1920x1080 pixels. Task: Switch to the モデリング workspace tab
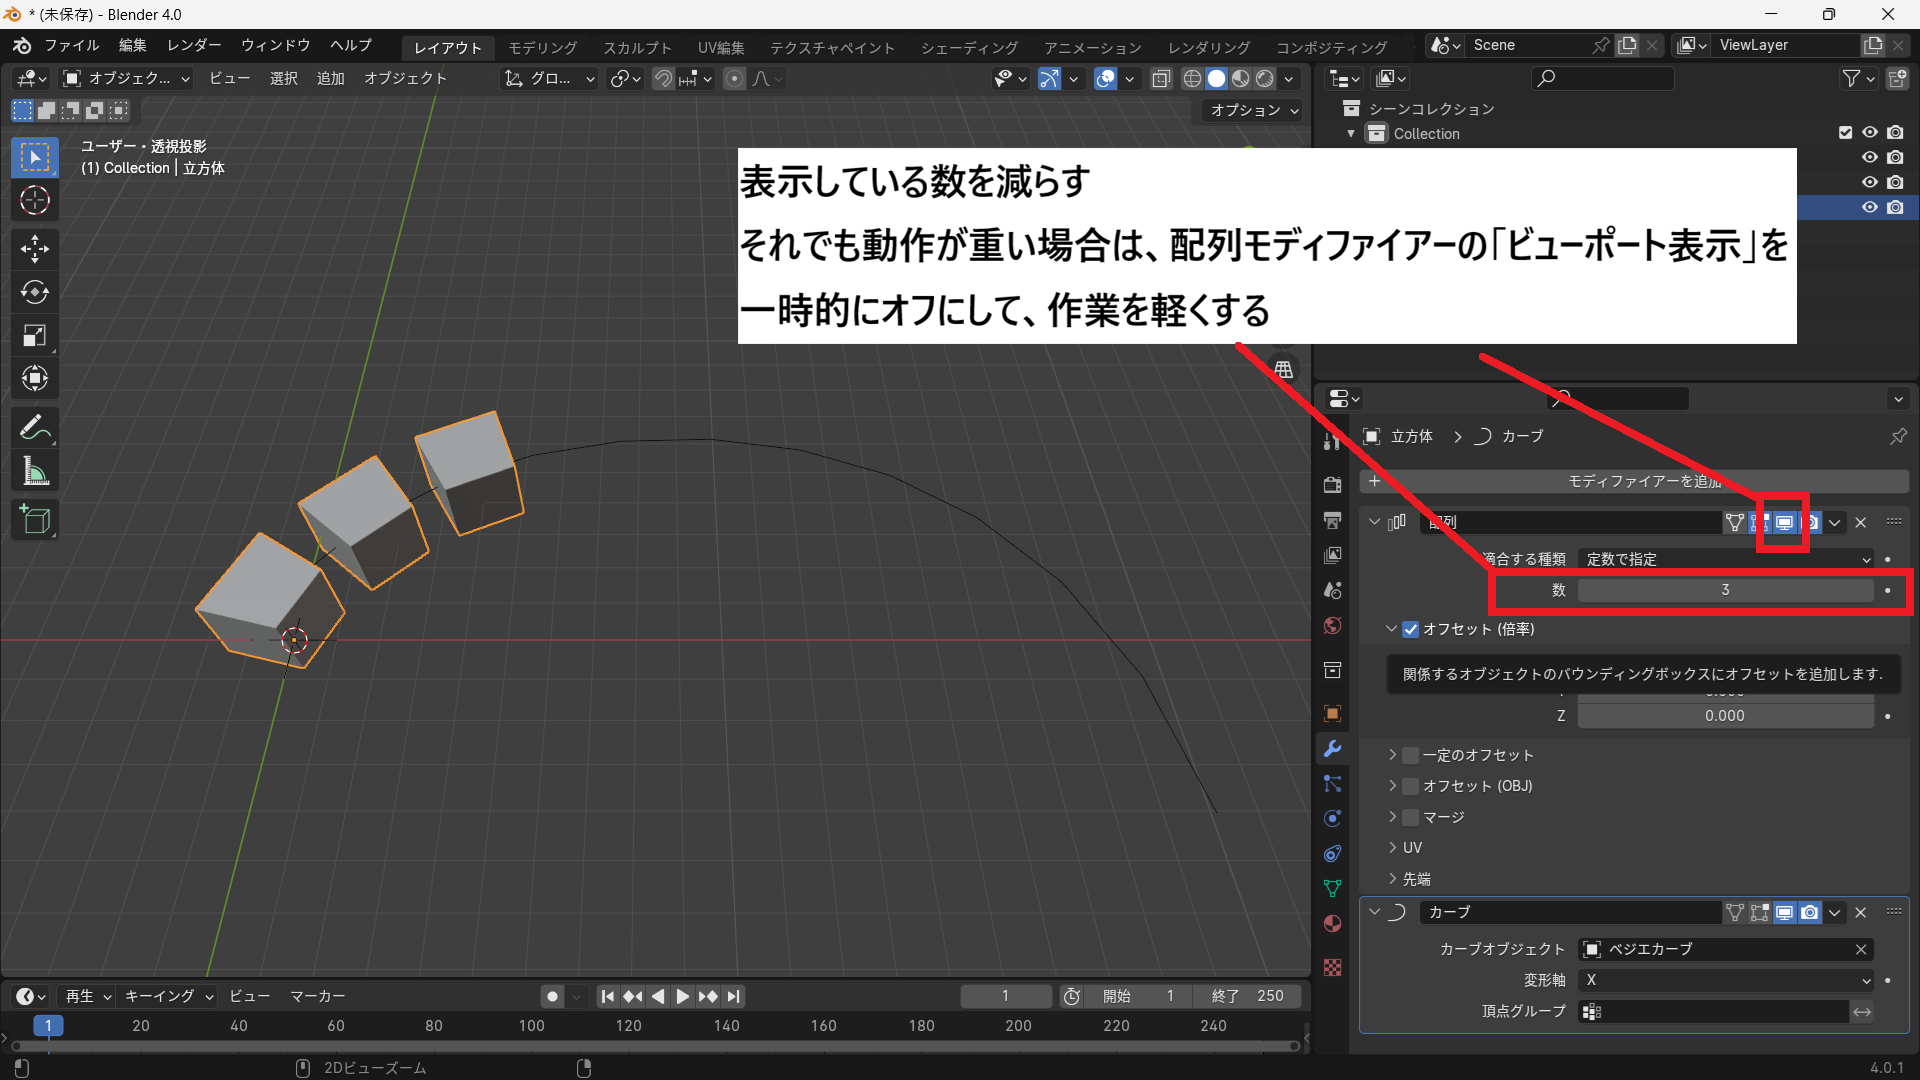point(542,47)
